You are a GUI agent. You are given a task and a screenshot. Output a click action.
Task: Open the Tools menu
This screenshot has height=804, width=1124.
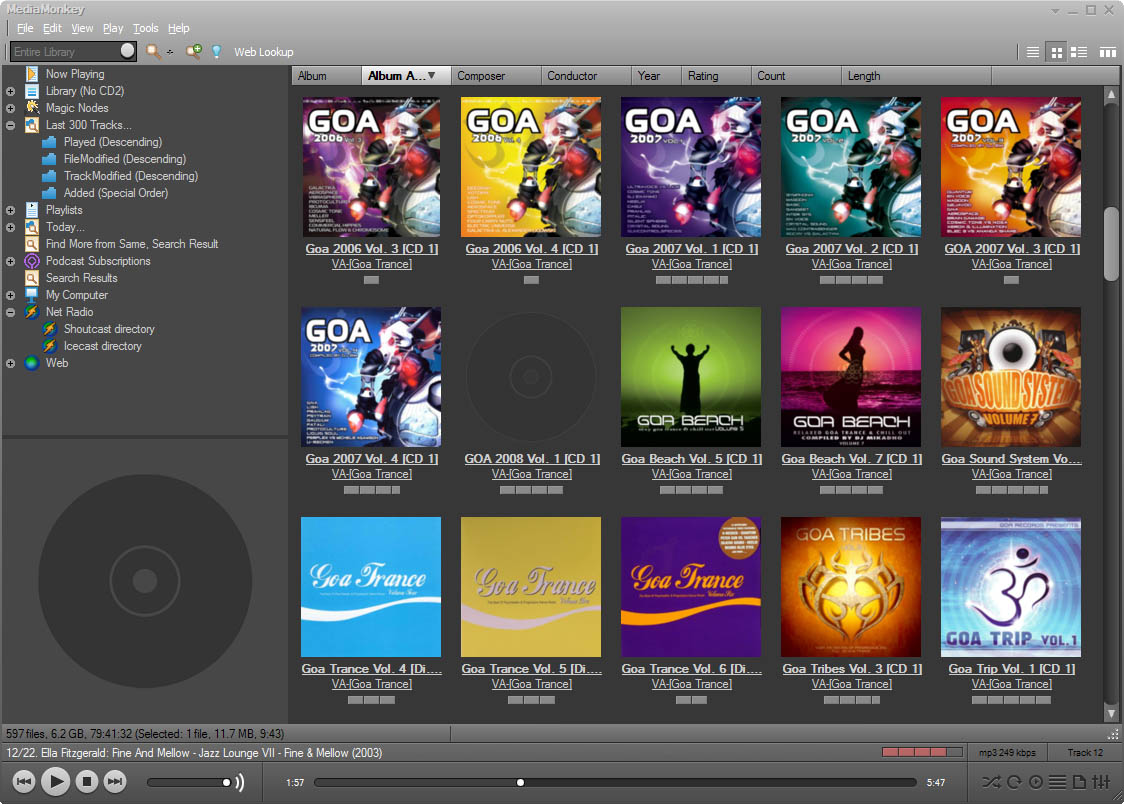145,28
